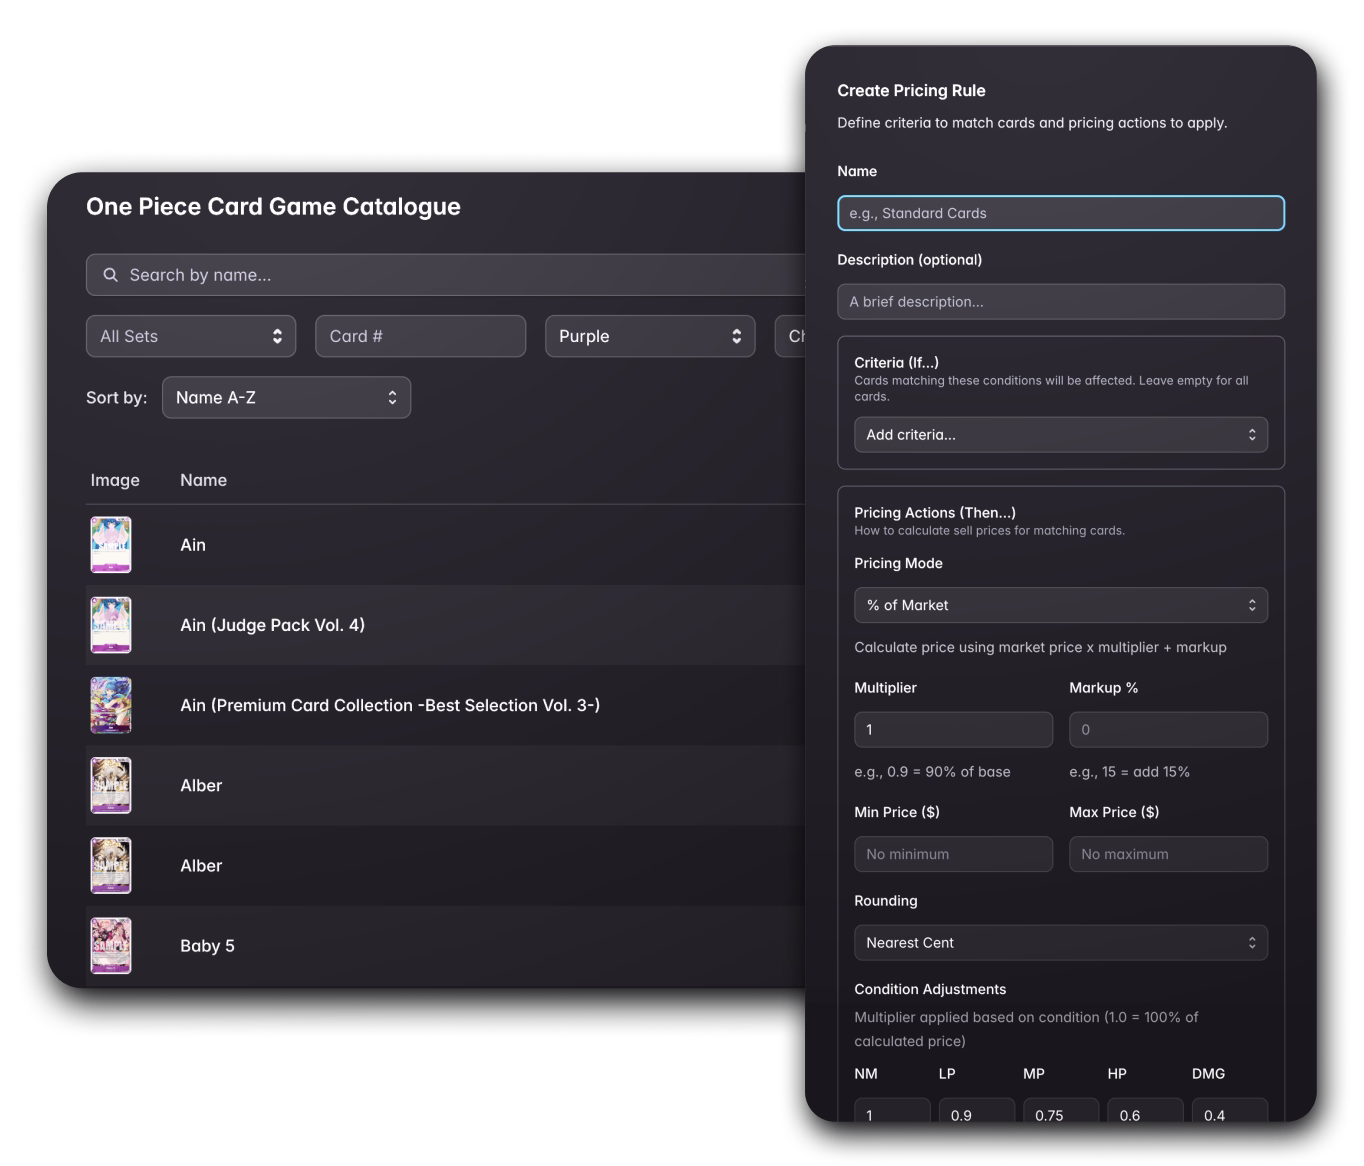The height and width of the screenshot is (1166, 1364).
Task: Click the Description (optional) input field
Action: [1061, 302]
